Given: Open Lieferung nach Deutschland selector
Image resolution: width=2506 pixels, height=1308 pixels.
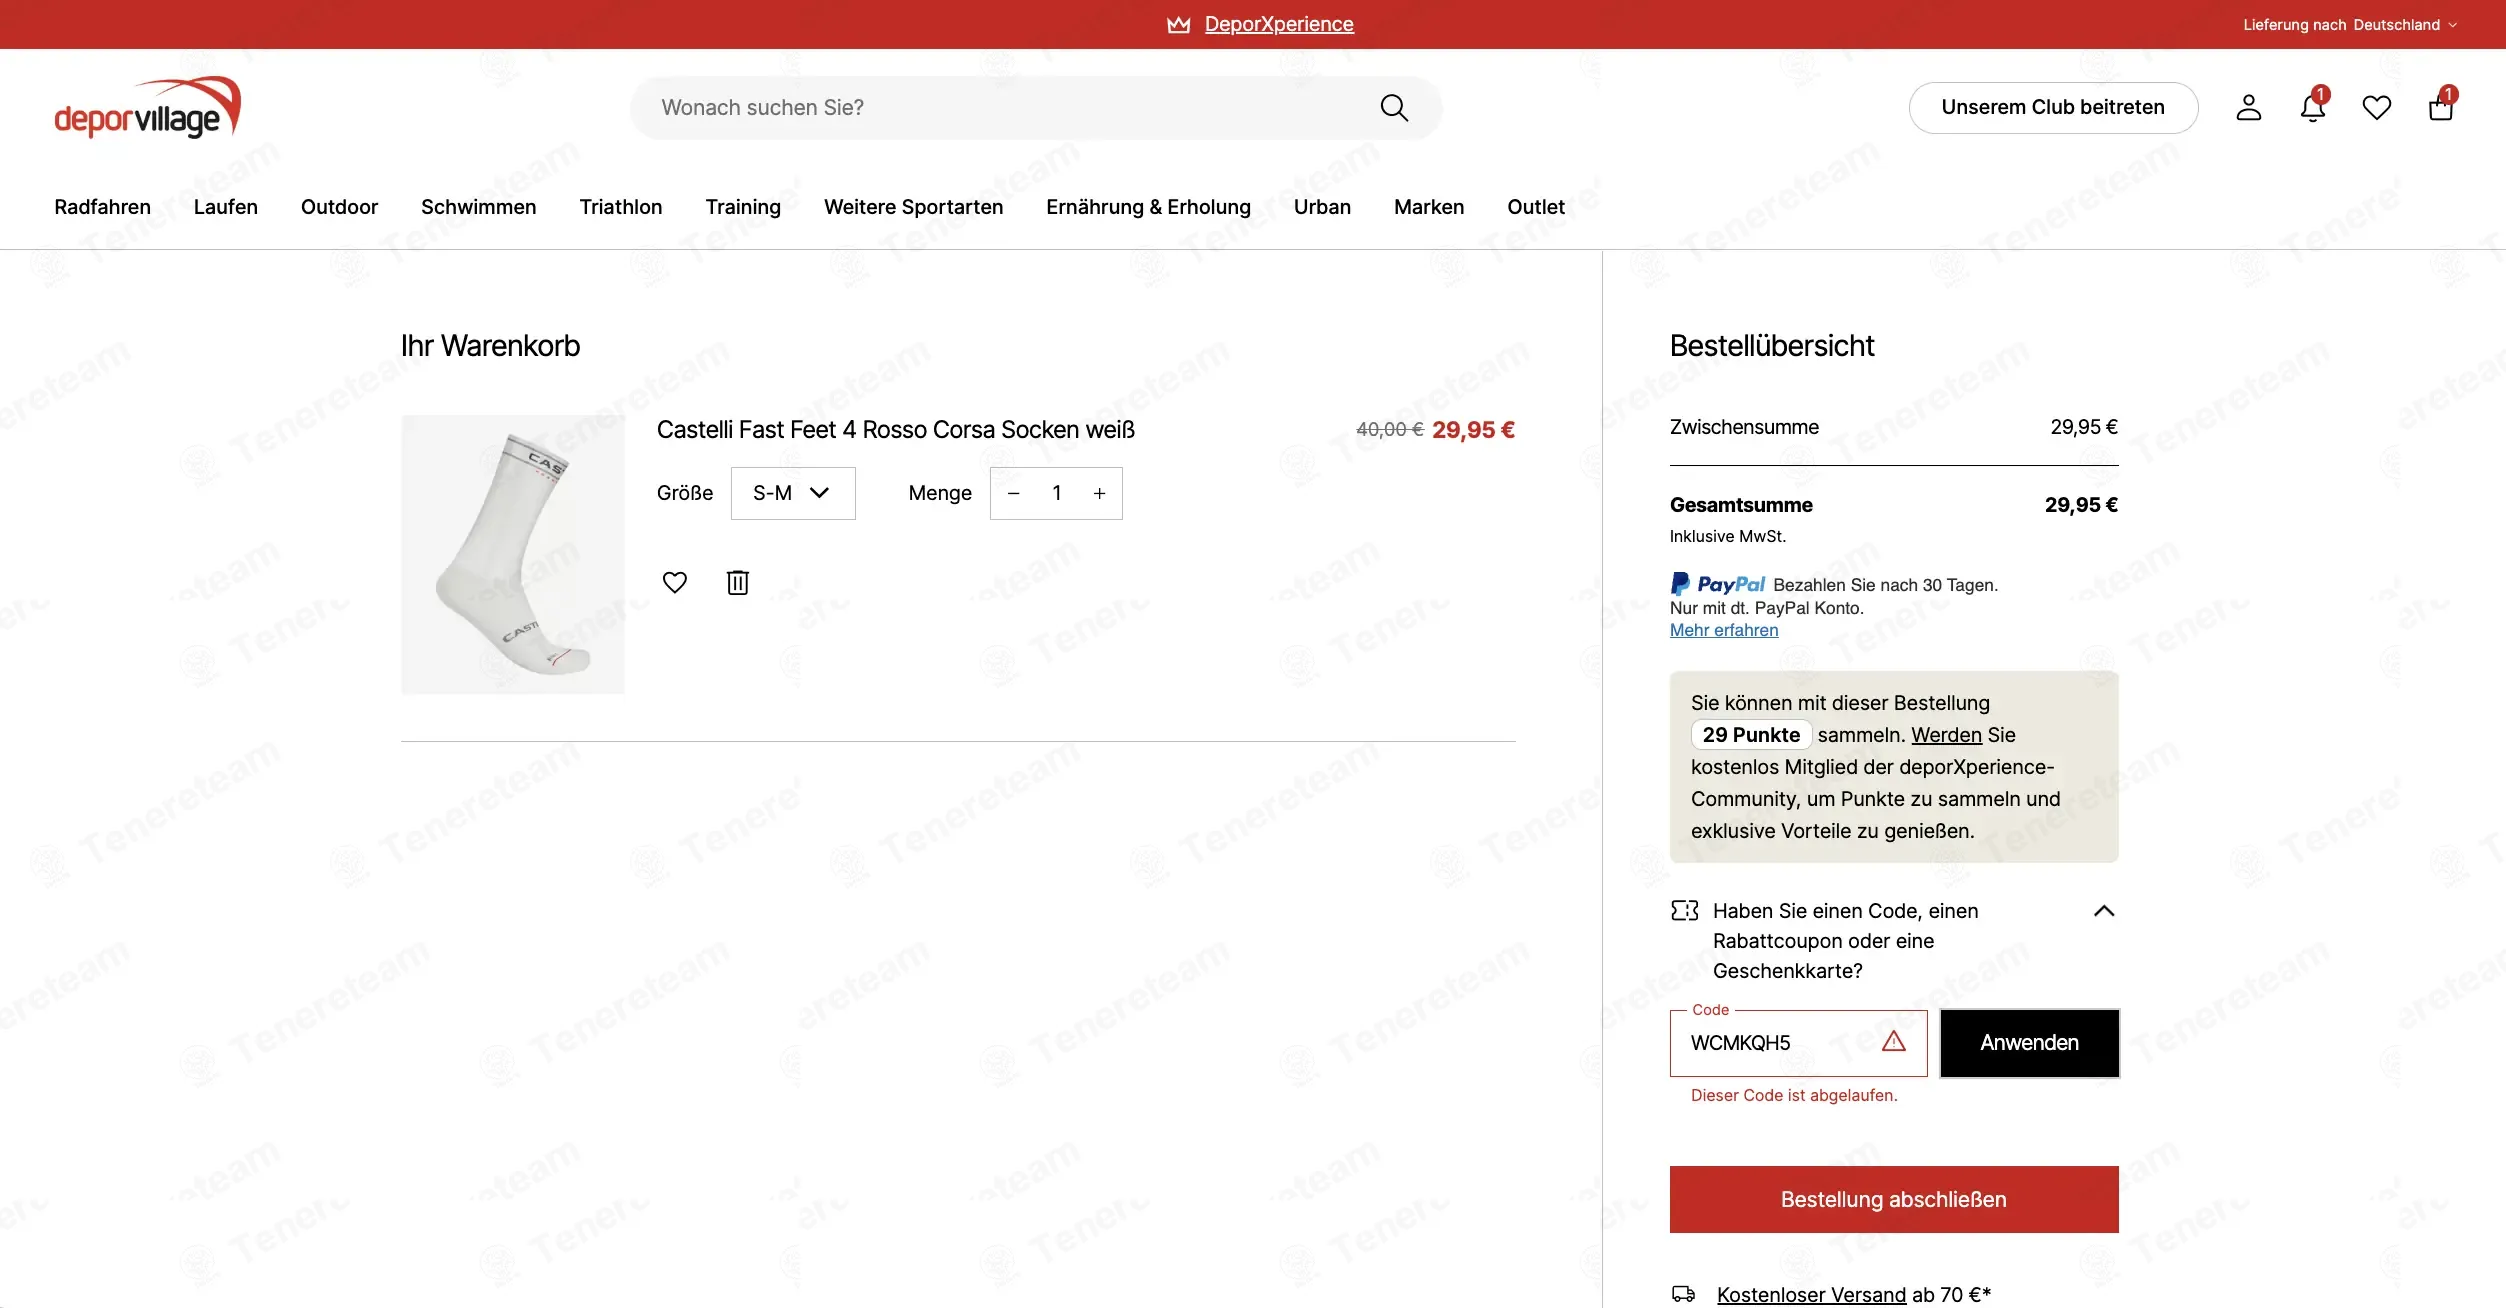Looking at the screenshot, I should pos(2350,25).
